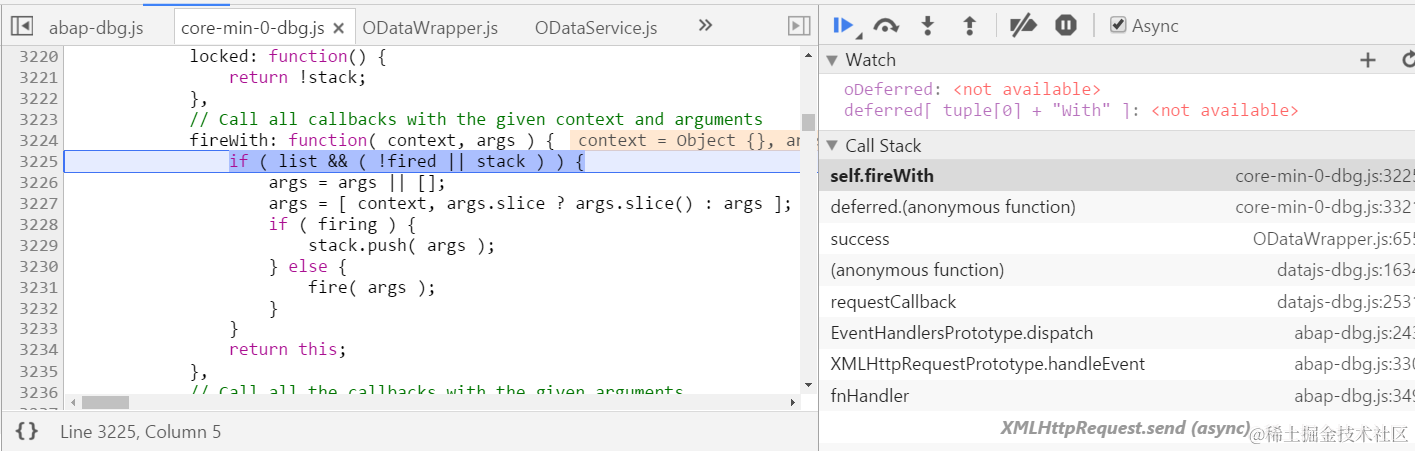This screenshot has height=451, width=1415.
Task: Toggle pause on exceptions
Action: coord(1066,26)
